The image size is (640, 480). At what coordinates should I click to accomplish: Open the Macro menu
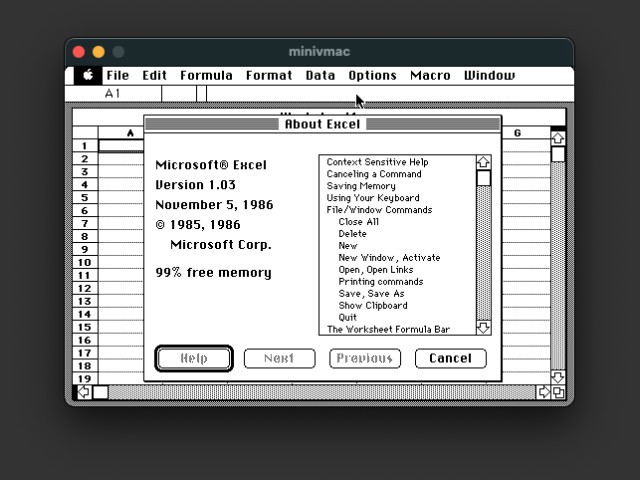tap(430, 76)
